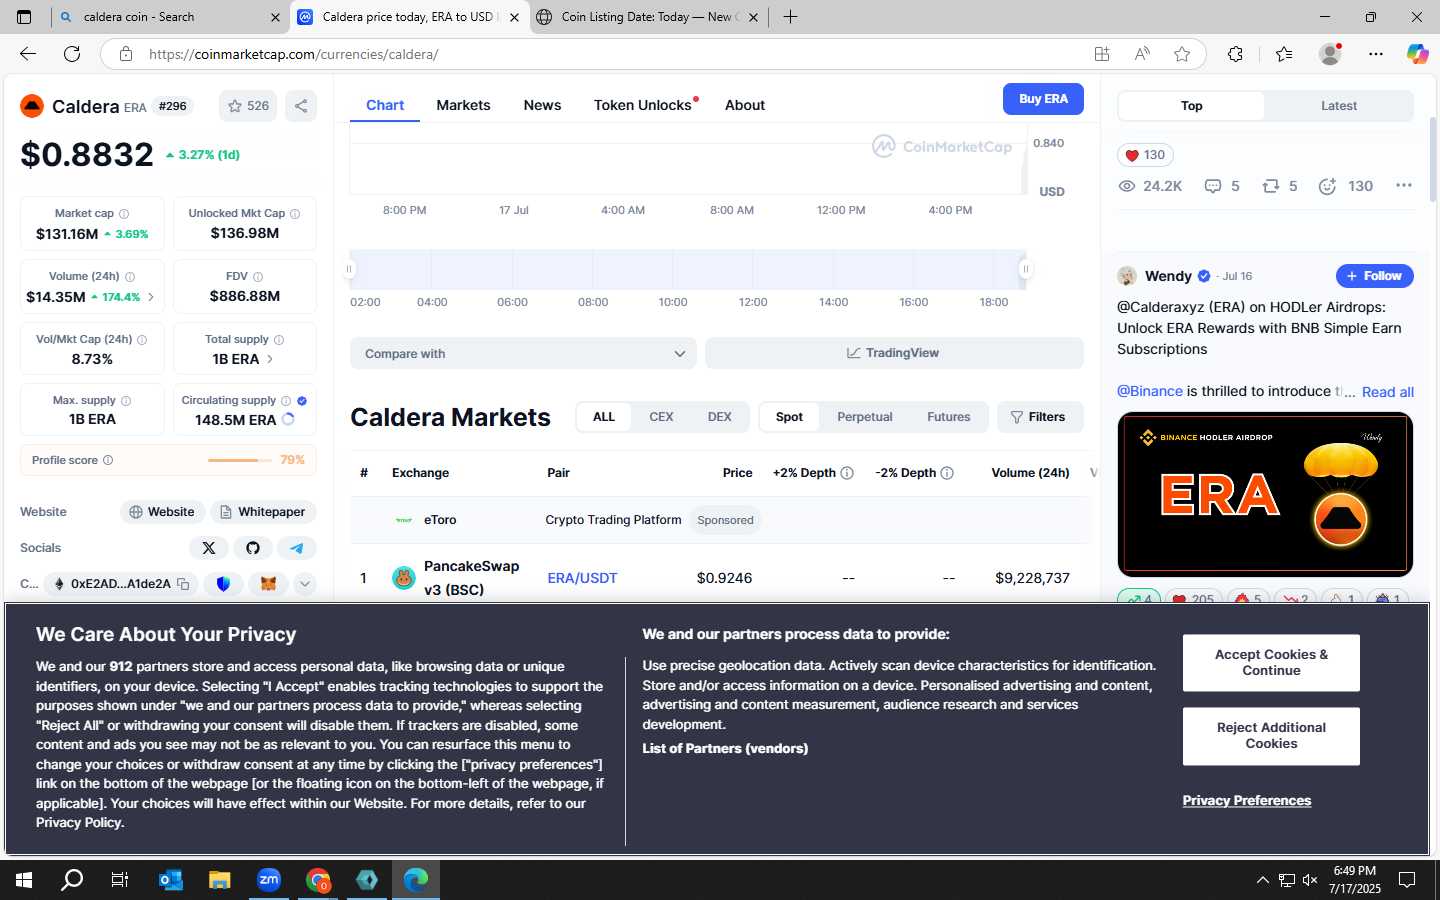The height and width of the screenshot is (900, 1440).
Task: Select the ALL markets filter
Action: [x=604, y=417]
